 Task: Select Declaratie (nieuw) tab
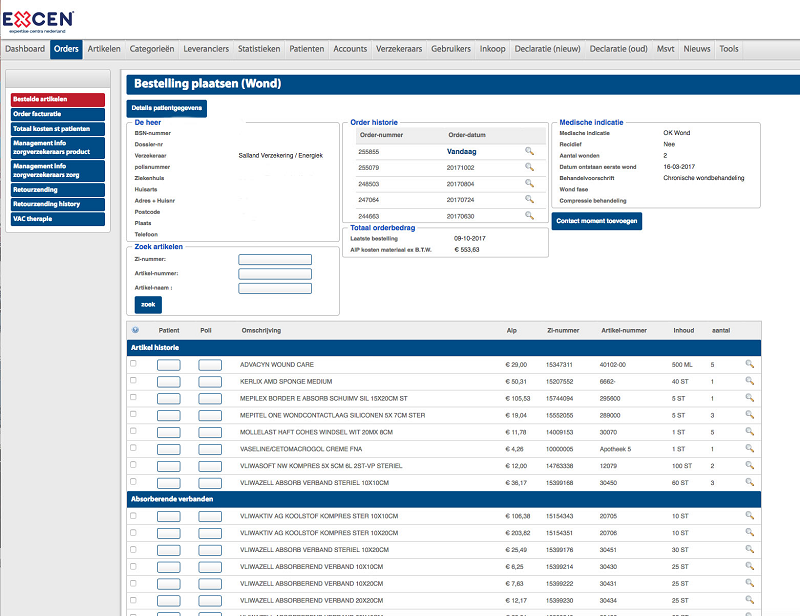[x=547, y=49]
